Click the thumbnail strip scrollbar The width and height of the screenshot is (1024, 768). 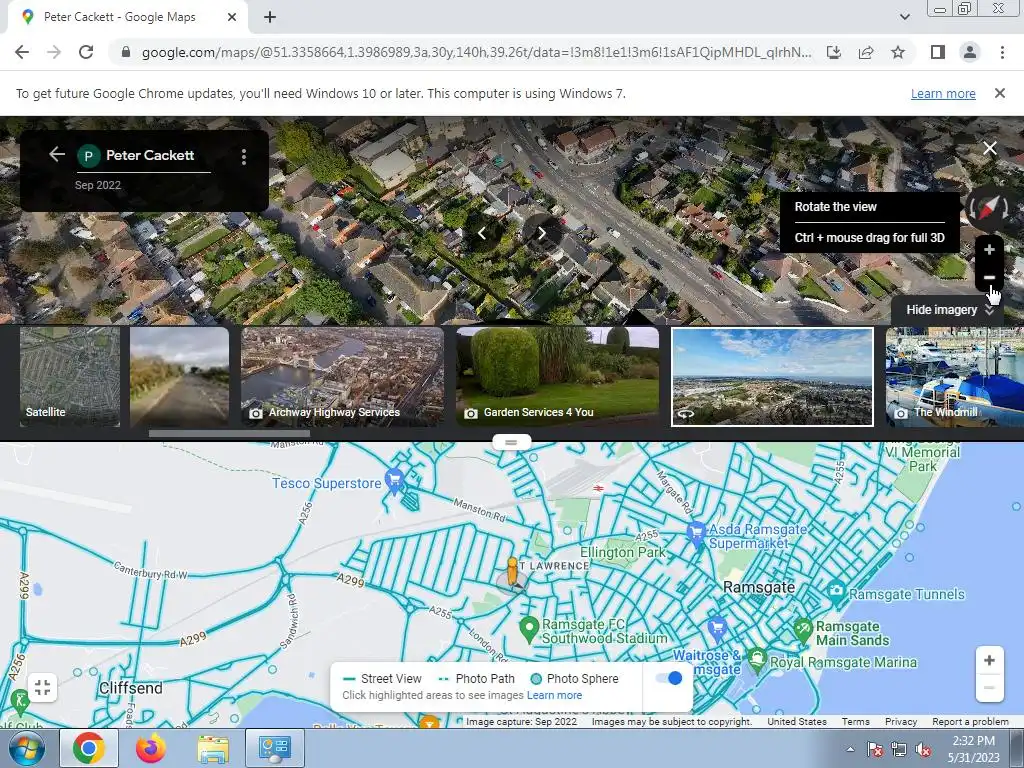click(229, 433)
